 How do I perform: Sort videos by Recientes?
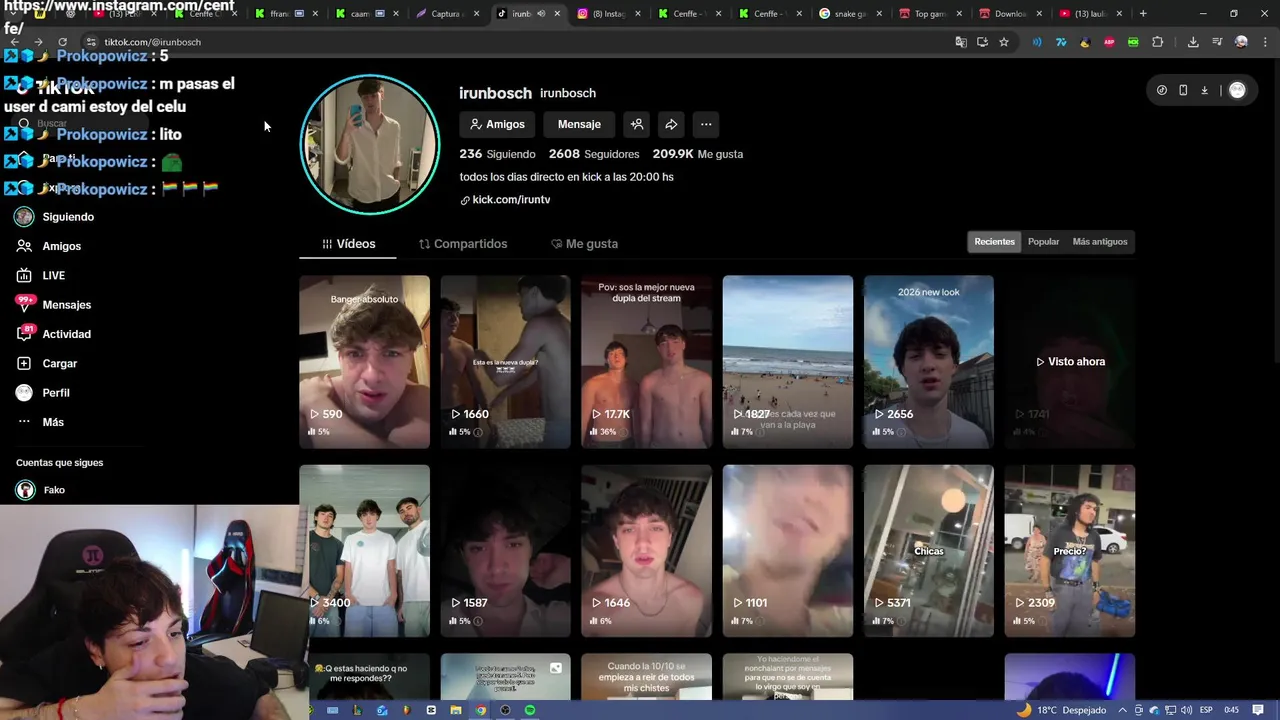994,241
